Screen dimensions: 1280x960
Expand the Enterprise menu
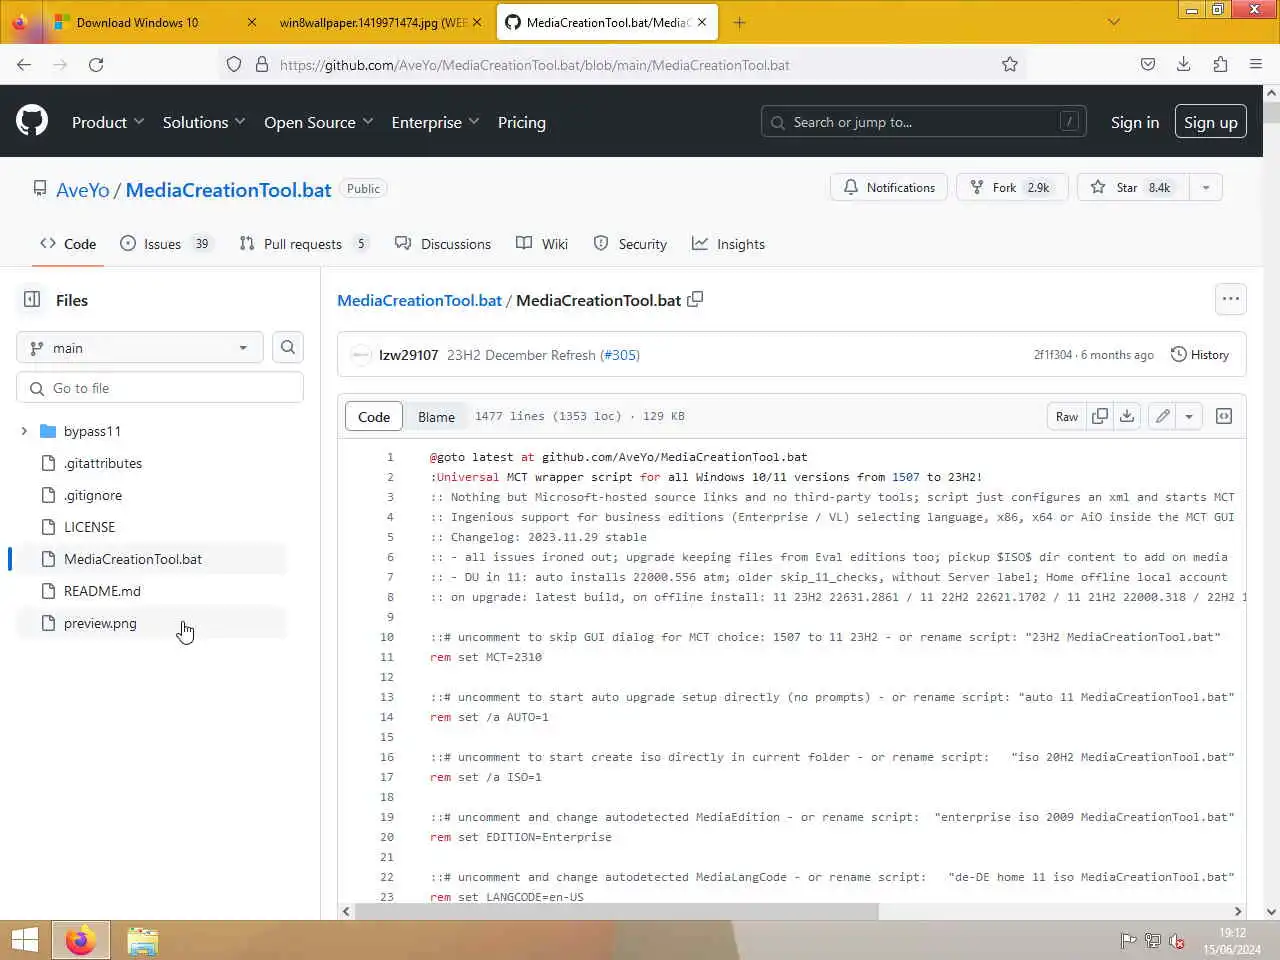point(435,122)
